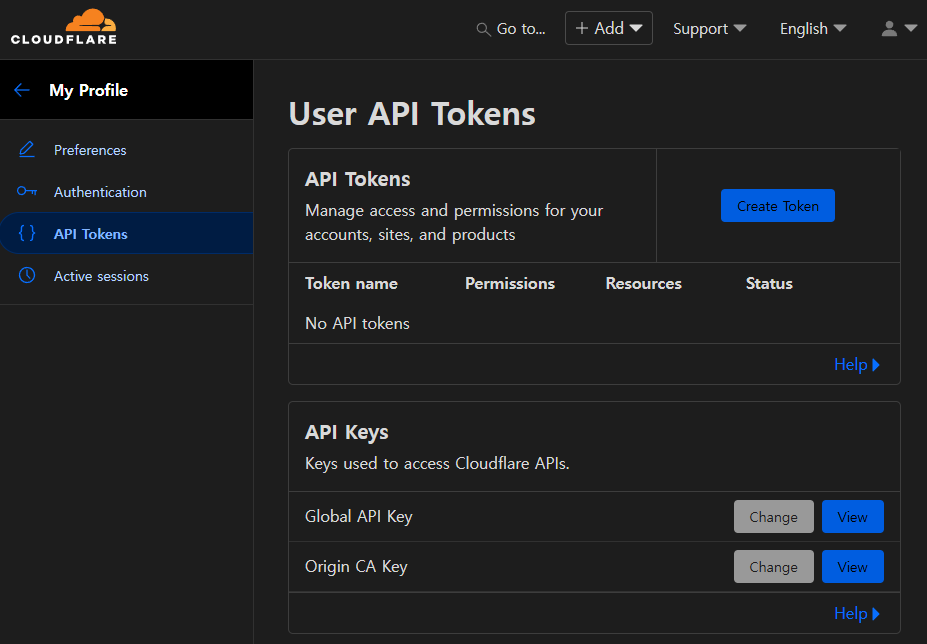Change the Global API Key
Image resolution: width=927 pixels, height=644 pixels.
pos(773,517)
